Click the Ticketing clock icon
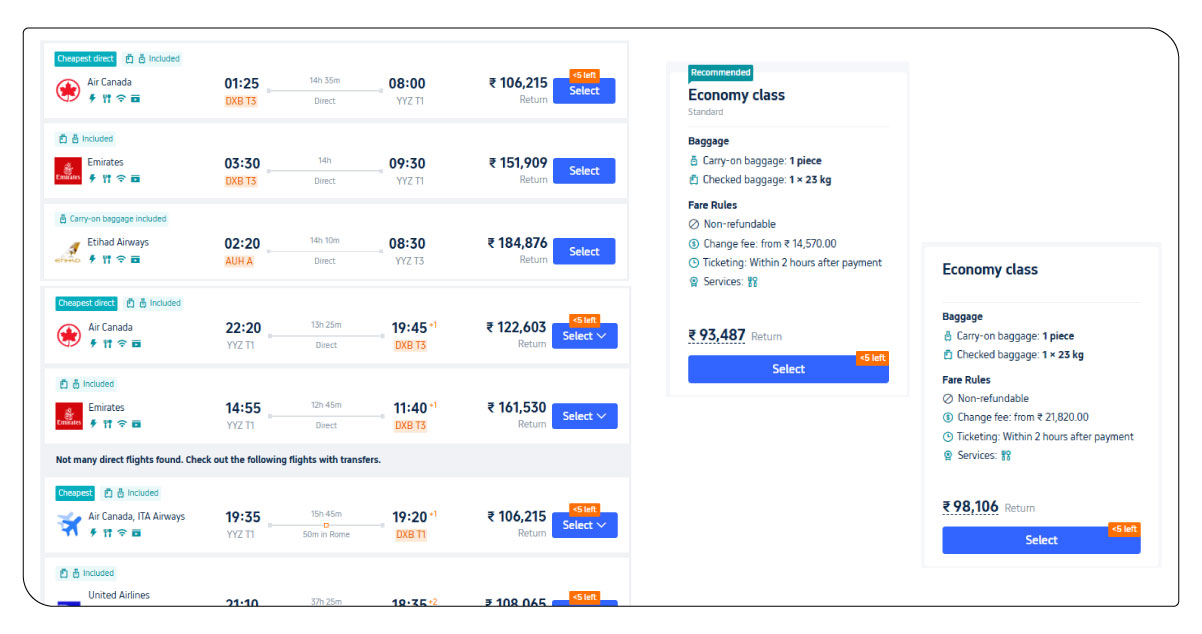 pos(693,262)
